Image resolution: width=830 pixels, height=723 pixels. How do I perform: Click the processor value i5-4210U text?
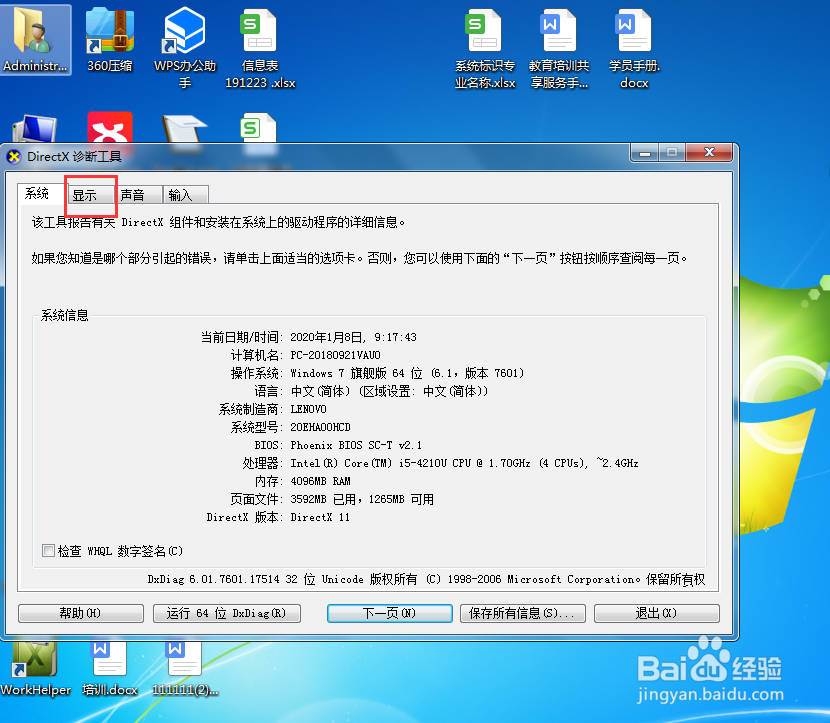465,463
